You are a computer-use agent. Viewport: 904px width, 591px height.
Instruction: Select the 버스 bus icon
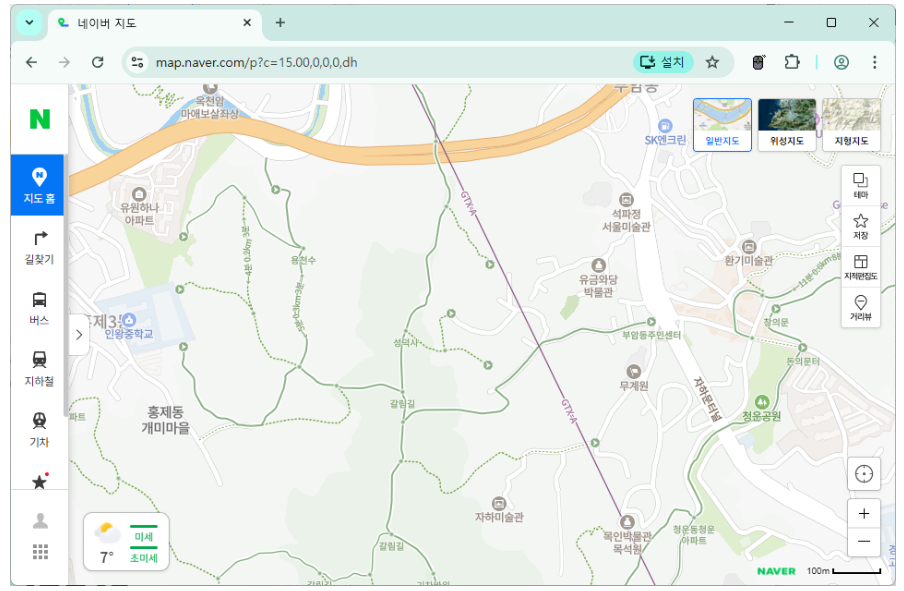coord(39,307)
